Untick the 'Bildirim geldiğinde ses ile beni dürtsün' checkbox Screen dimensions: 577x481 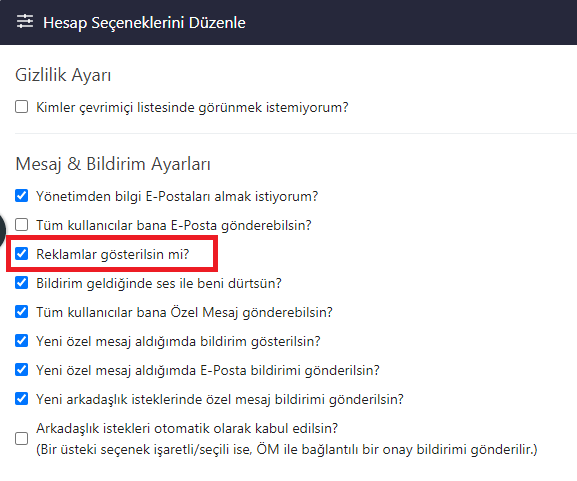click(x=21, y=283)
